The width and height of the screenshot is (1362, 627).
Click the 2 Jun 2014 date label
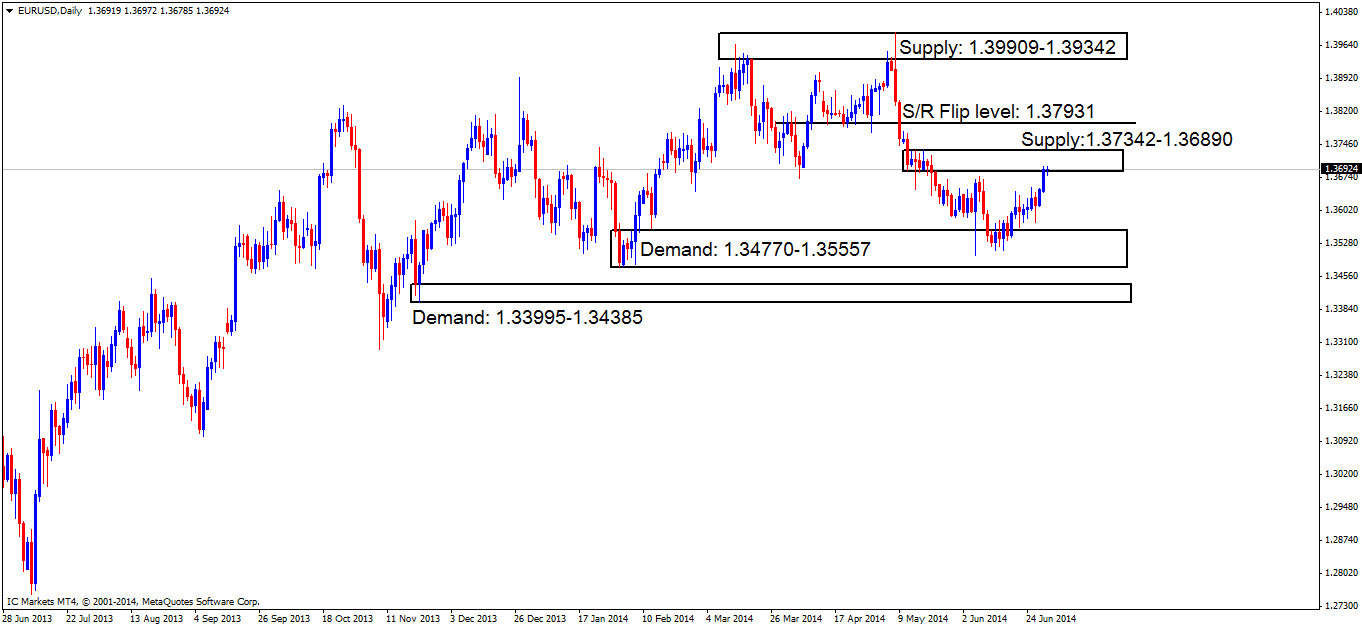coord(985,619)
